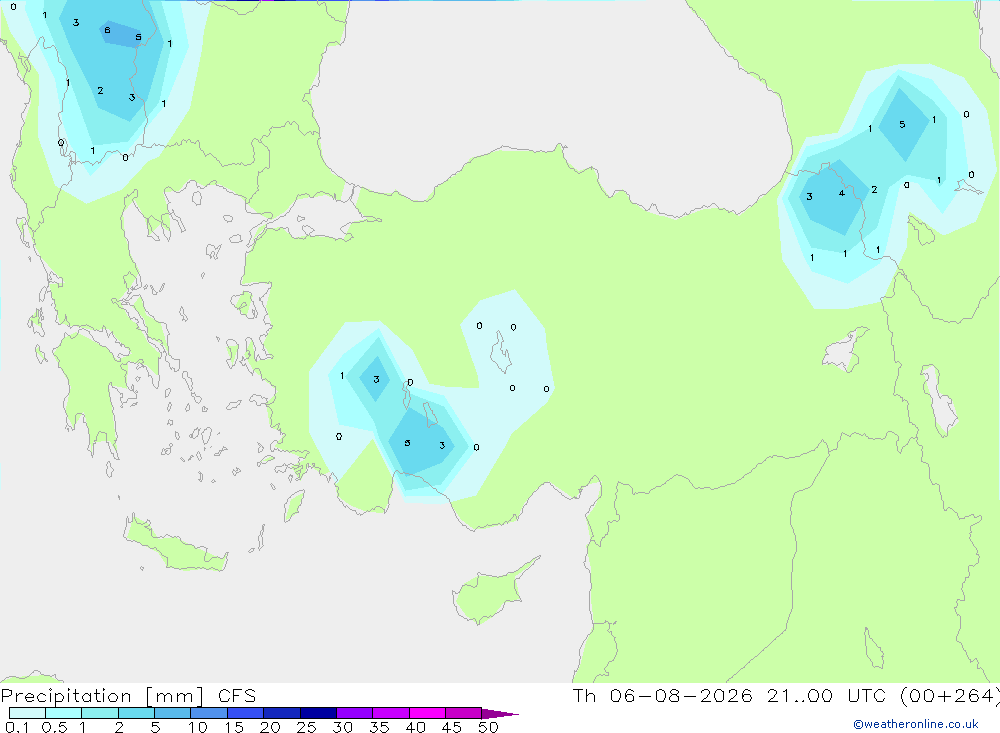Click the '25' legend scale label

(306, 727)
